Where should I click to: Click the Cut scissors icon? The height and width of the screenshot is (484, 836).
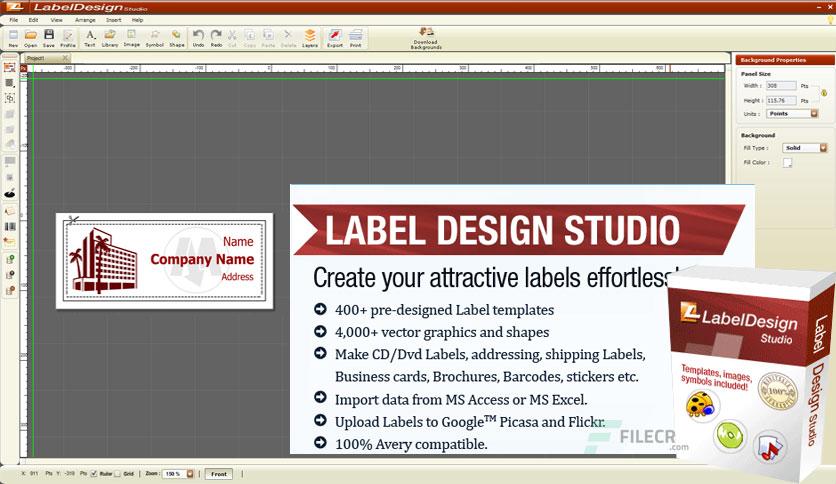coord(232,38)
